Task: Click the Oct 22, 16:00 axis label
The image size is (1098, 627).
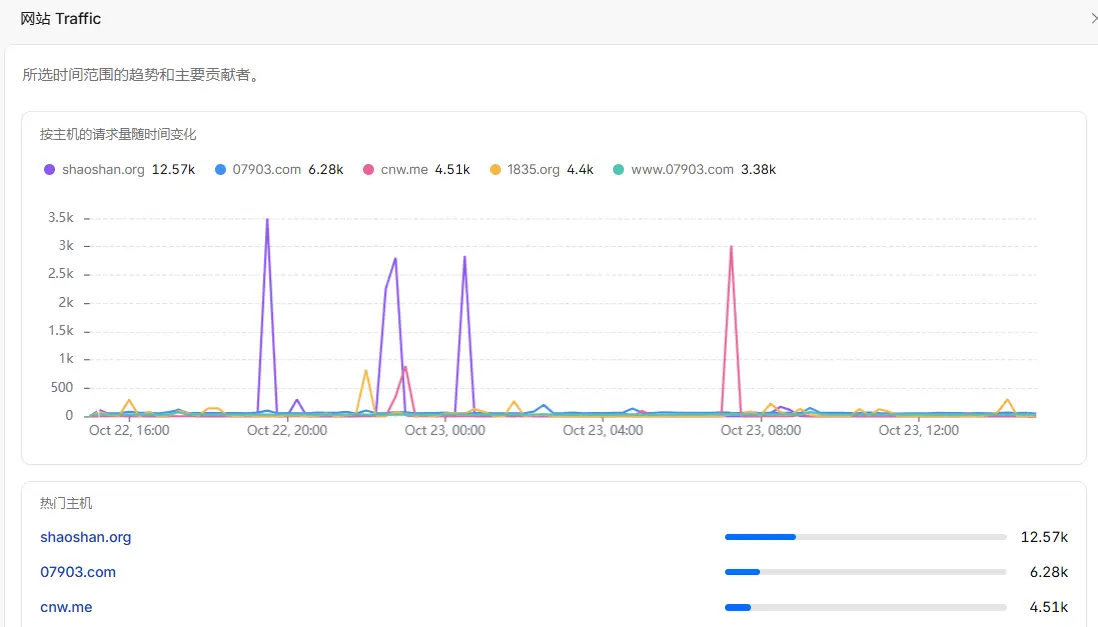Action: coord(129,430)
